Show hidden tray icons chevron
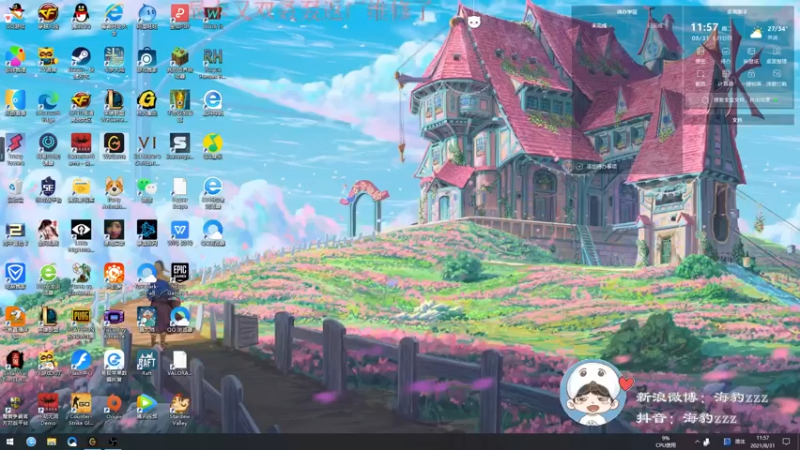800x450 pixels. pos(697,442)
